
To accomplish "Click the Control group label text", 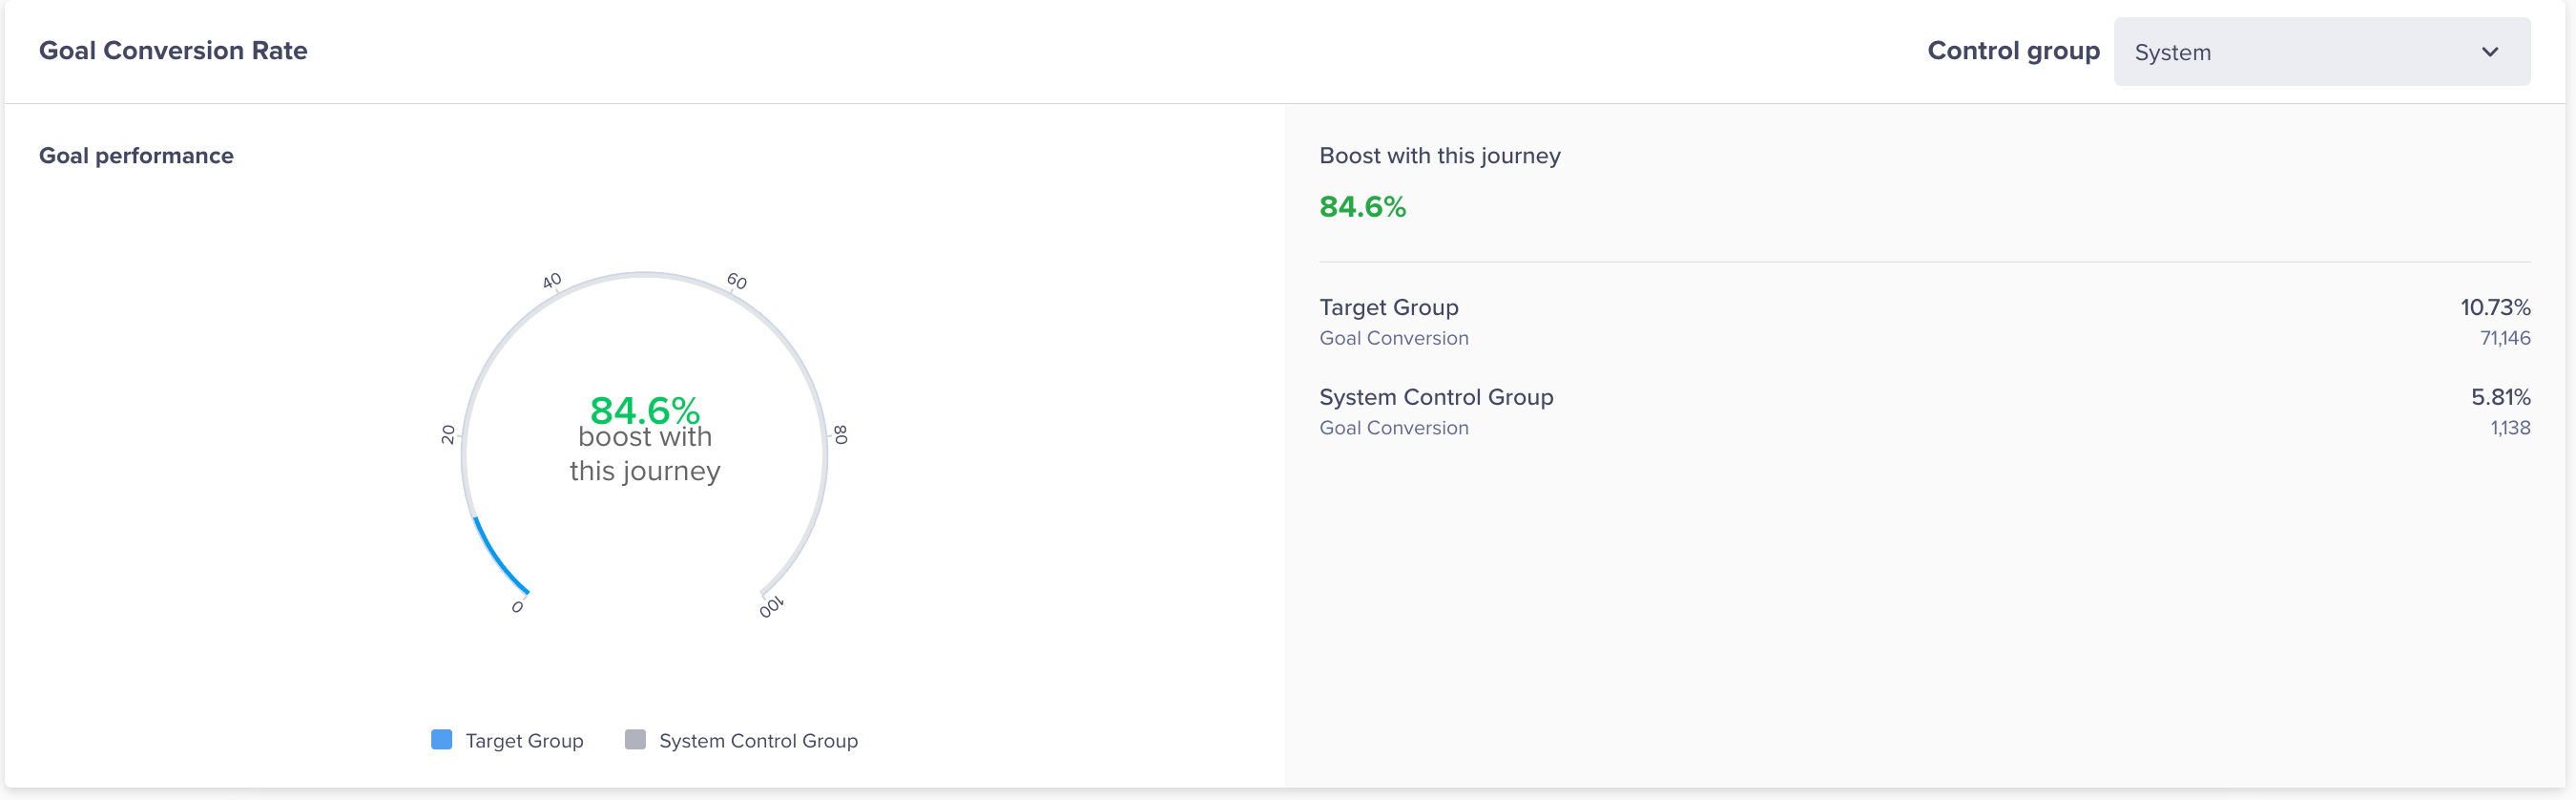I will tap(2012, 51).
